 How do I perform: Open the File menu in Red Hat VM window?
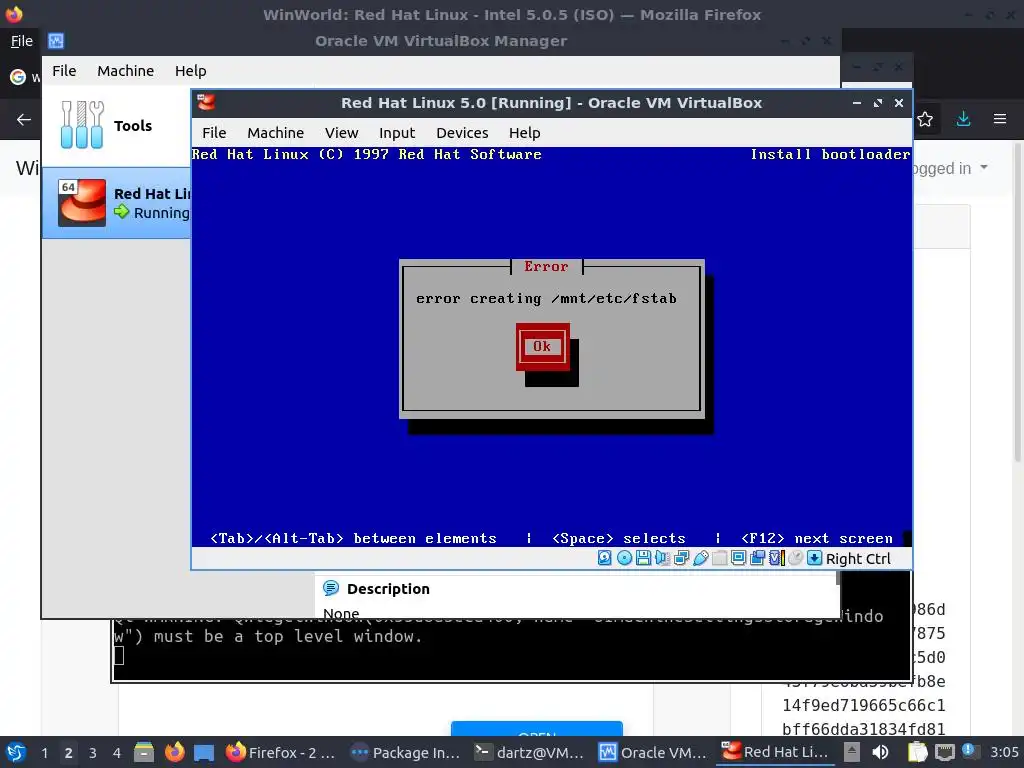click(x=214, y=133)
